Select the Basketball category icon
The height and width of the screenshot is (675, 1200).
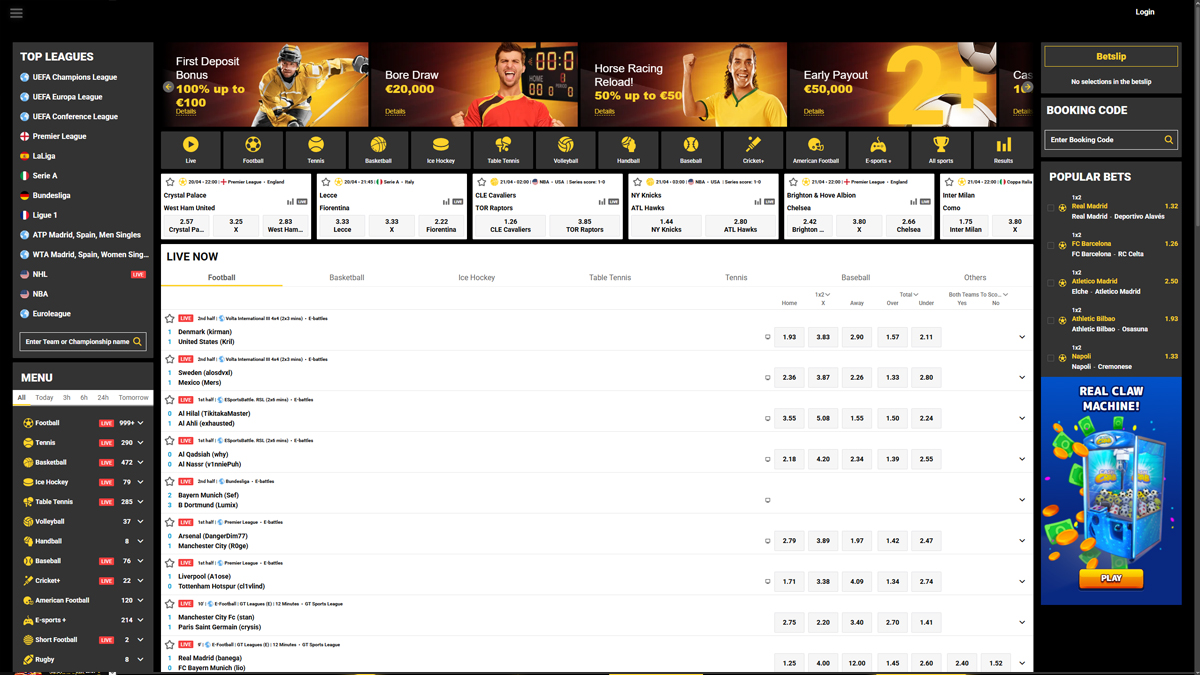pyautogui.click(x=378, y=145)
